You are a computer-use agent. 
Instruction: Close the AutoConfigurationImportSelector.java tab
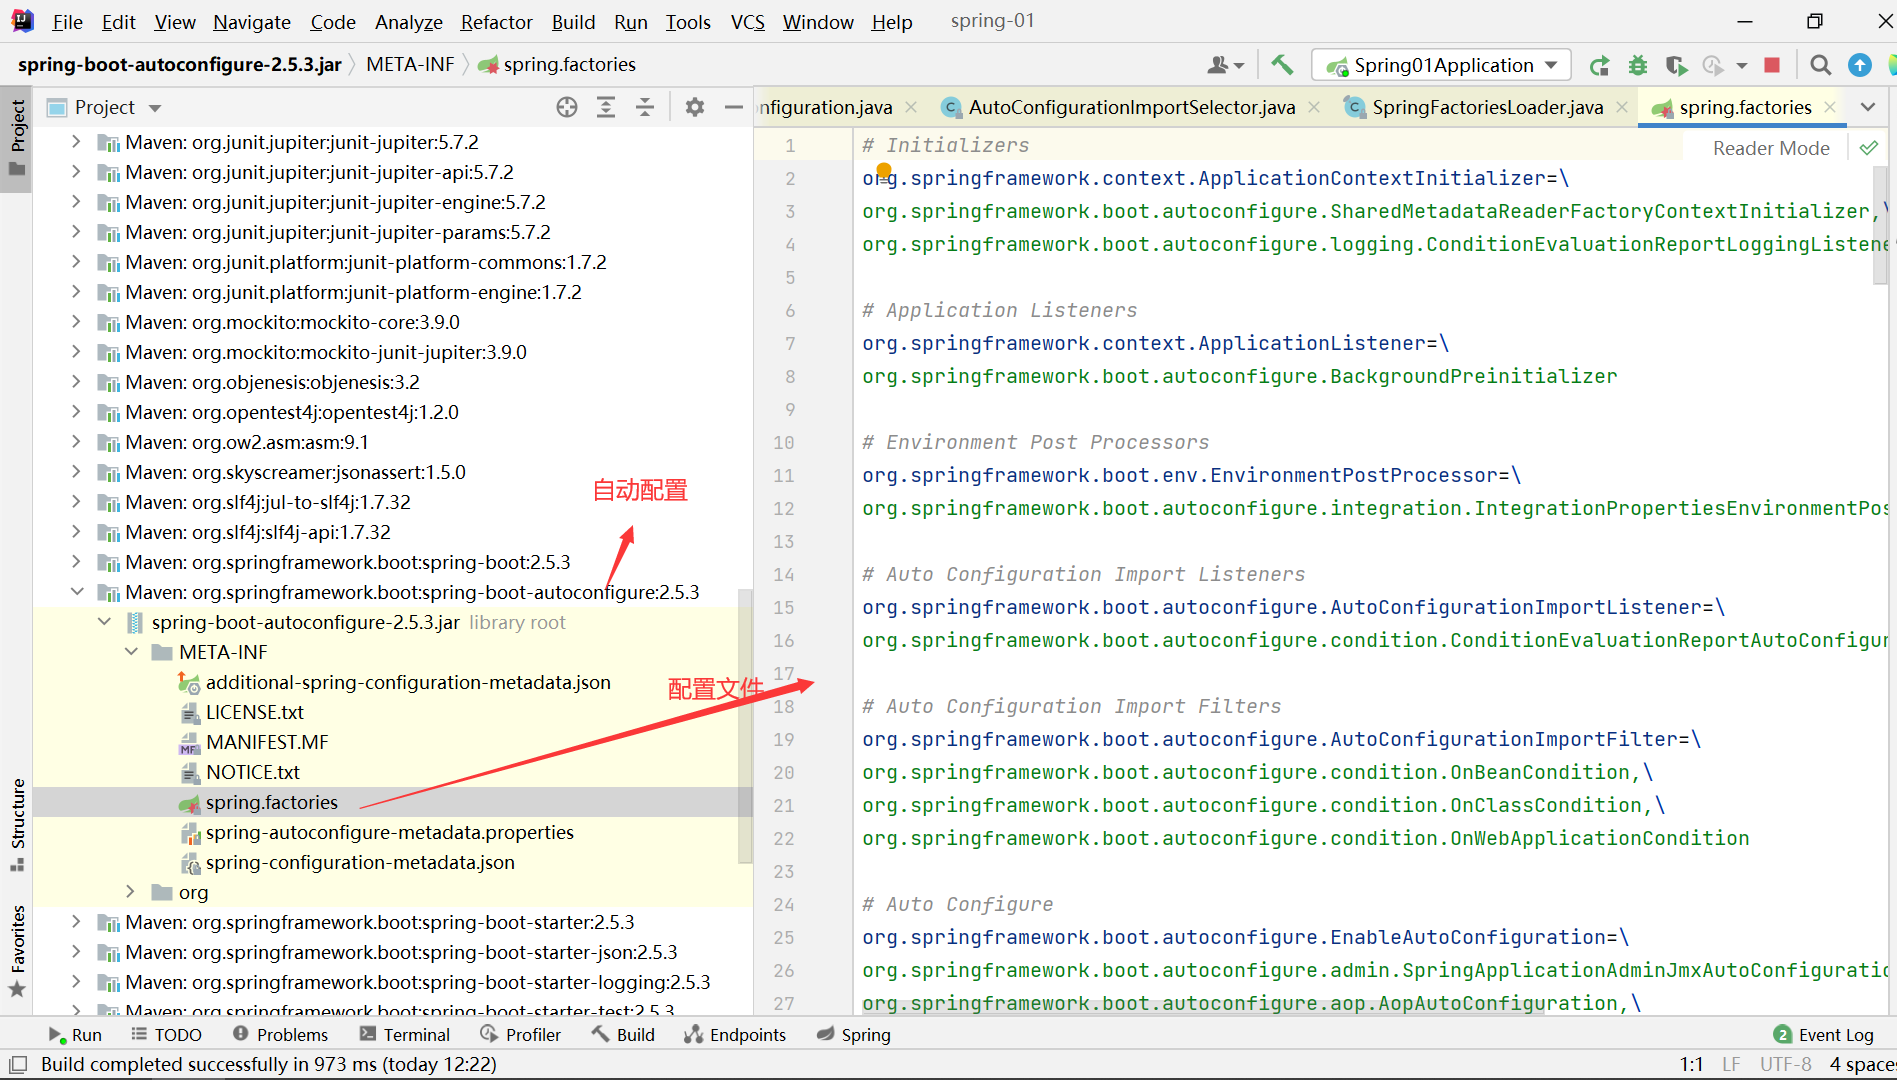pos(1314,107)
